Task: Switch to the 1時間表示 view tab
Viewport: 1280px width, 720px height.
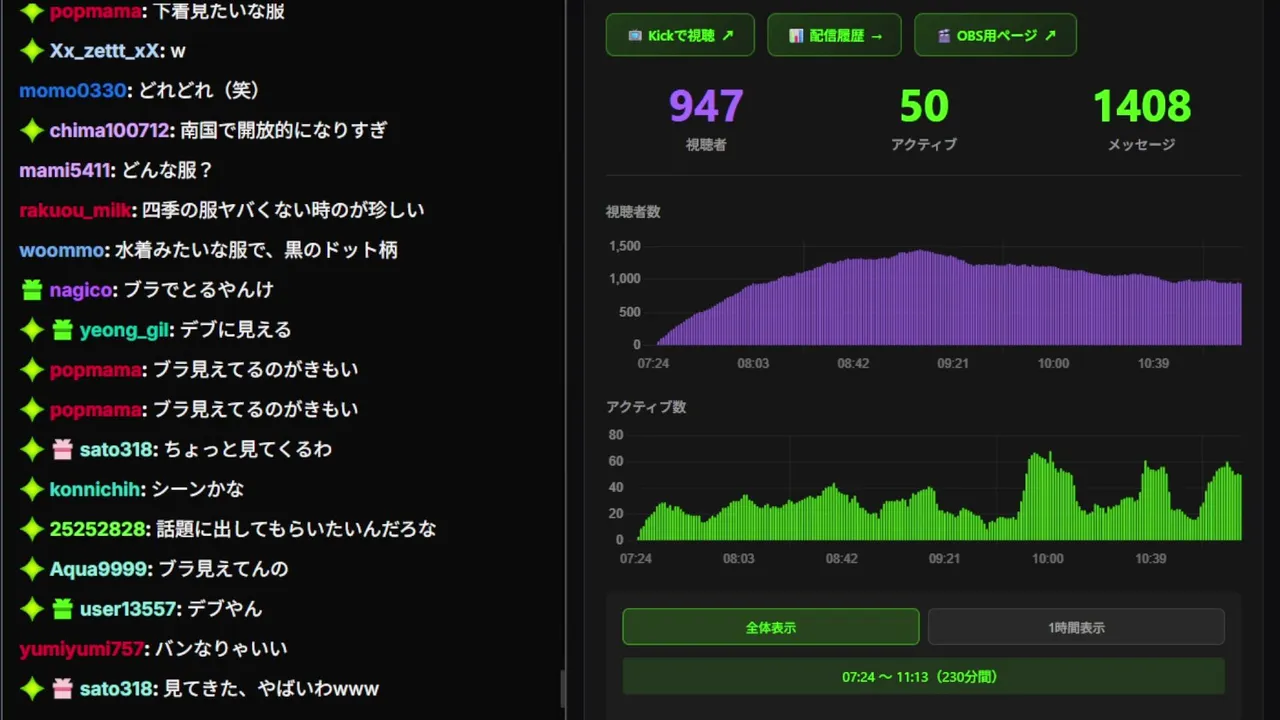Action: [1076, 627]
